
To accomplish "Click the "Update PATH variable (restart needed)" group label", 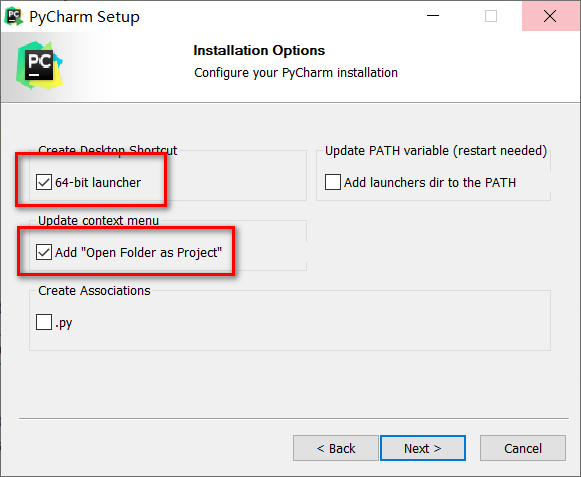I will (436, 151).
